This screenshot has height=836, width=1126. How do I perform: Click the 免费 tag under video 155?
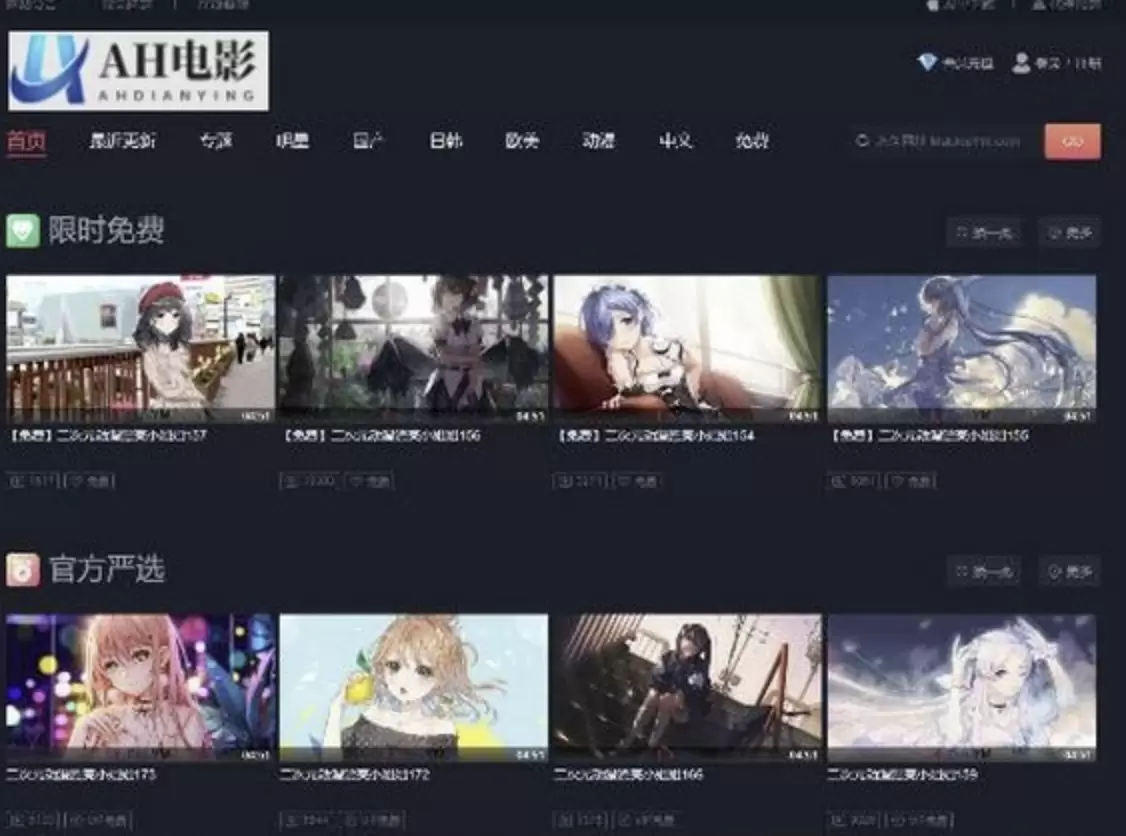[911, 480]
